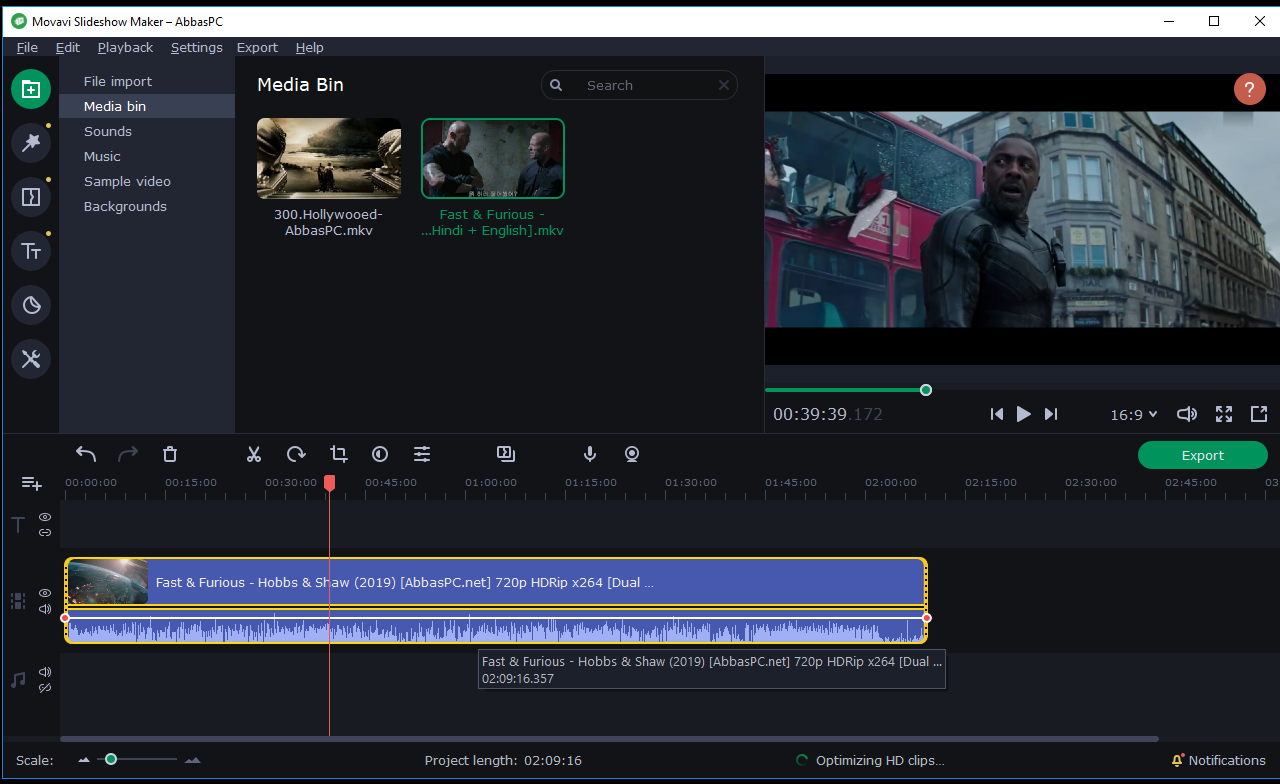1280x784 pixels.
Task: Open the 16:9 aspect ratio dropdown
Action: pos(1134,414)
